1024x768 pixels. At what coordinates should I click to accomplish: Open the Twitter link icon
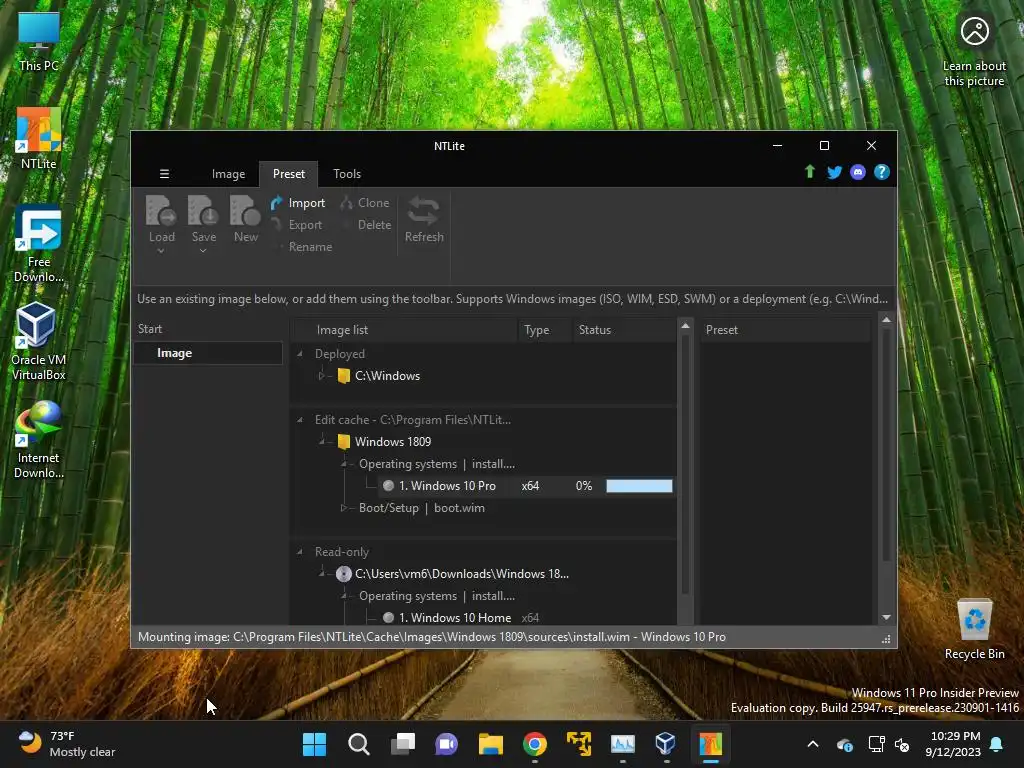835,172
